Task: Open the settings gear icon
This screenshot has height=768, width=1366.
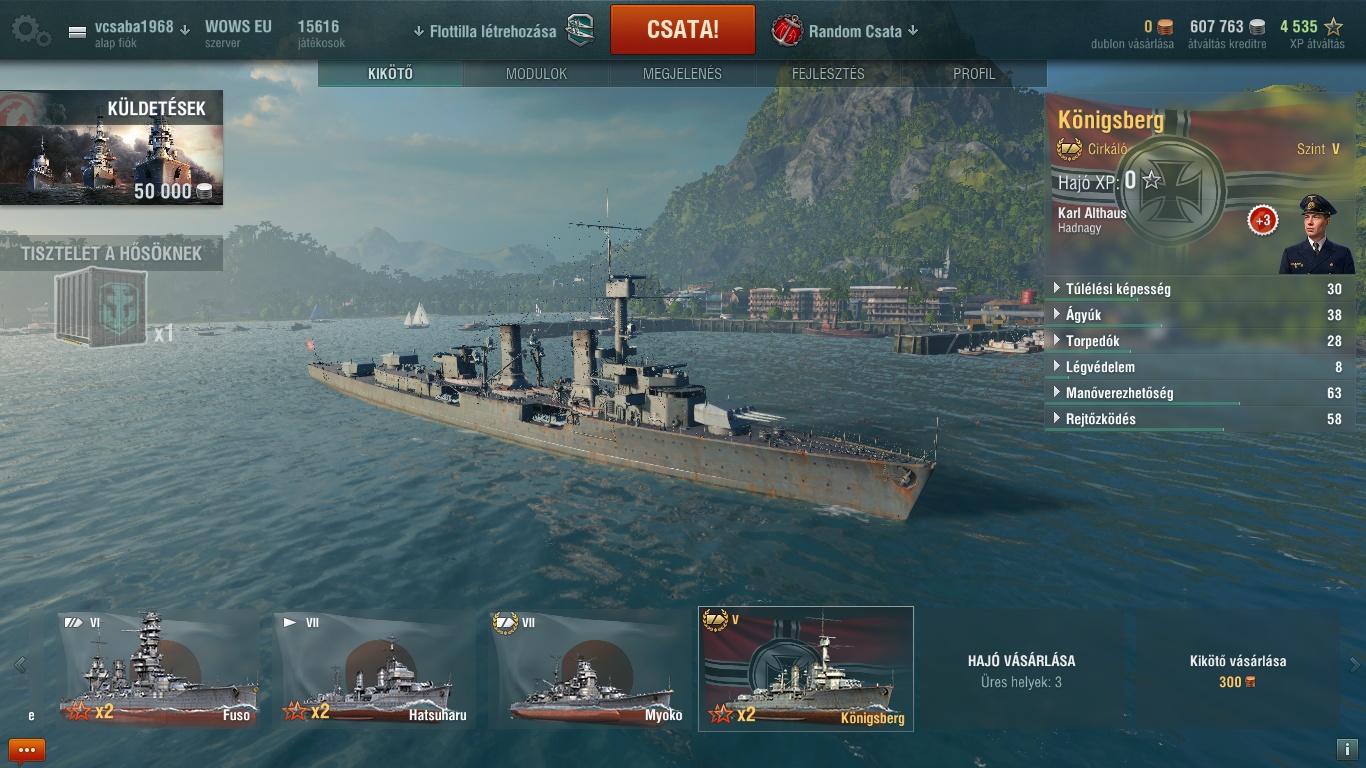Action: (31, 30)
